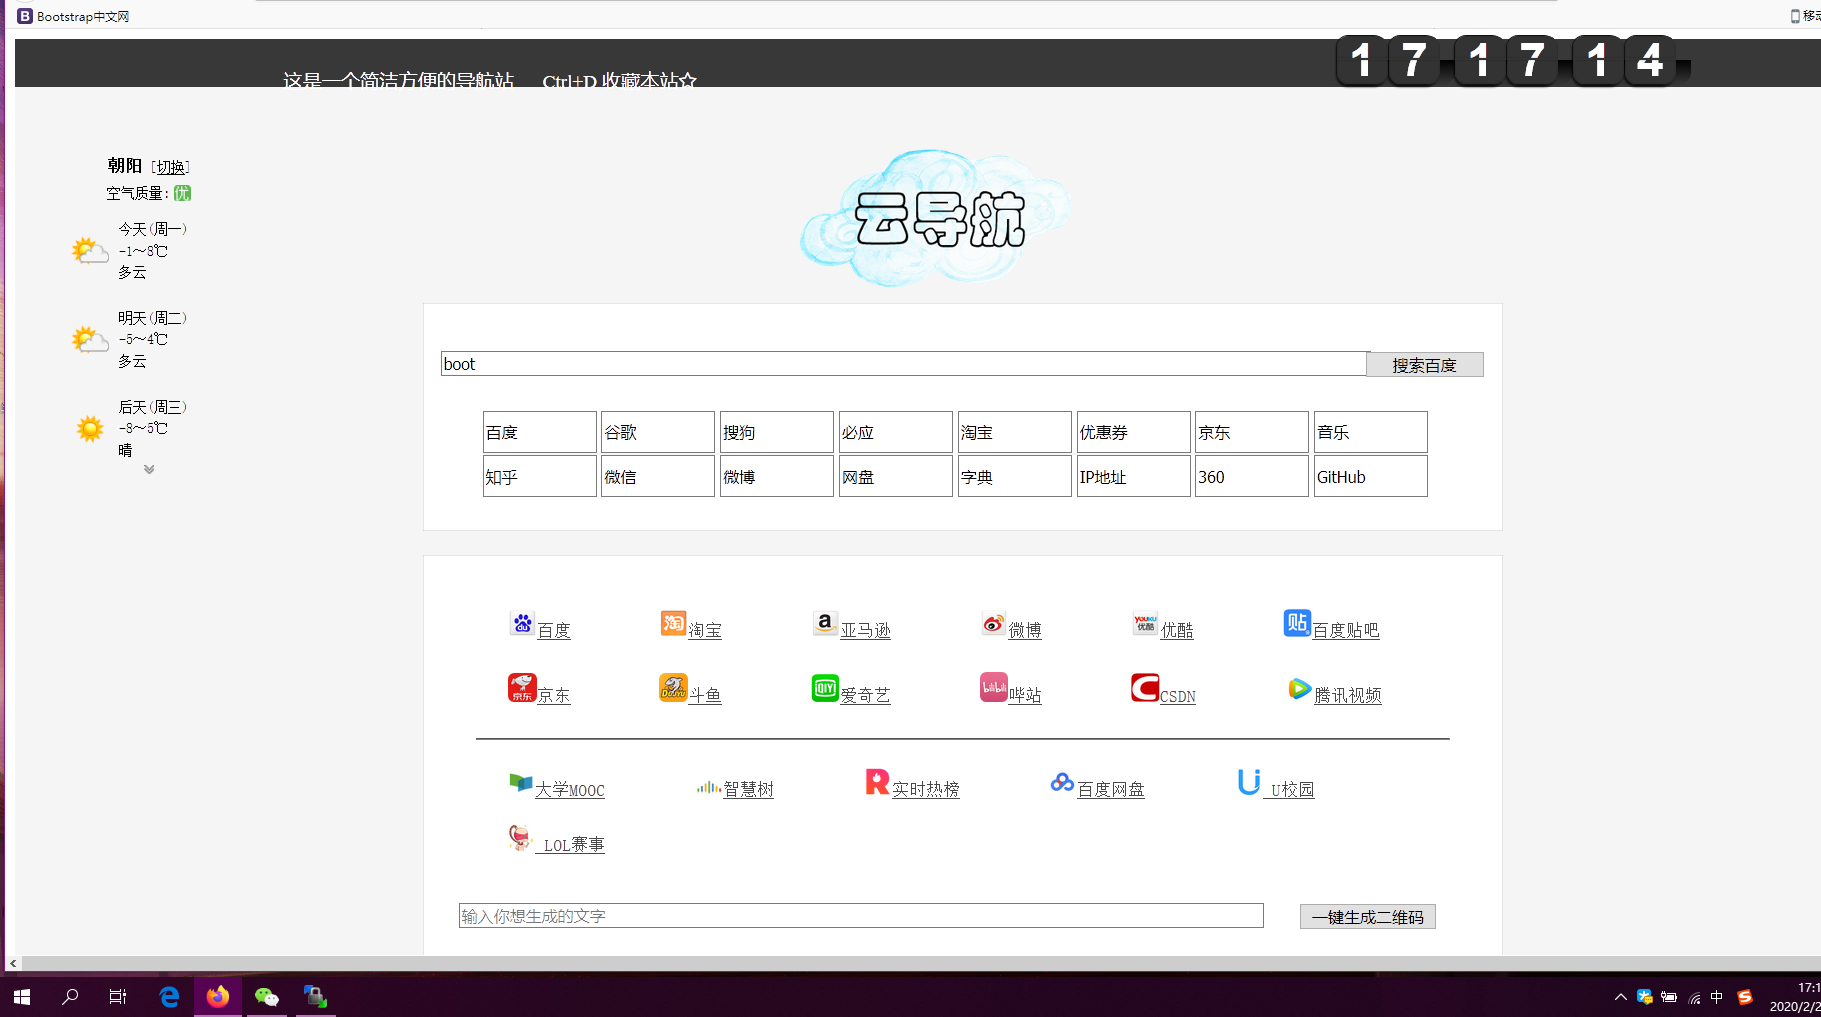Open WeChat from taskbar
Viewport: 1821px width, 1017px height.
click(267, 996)
